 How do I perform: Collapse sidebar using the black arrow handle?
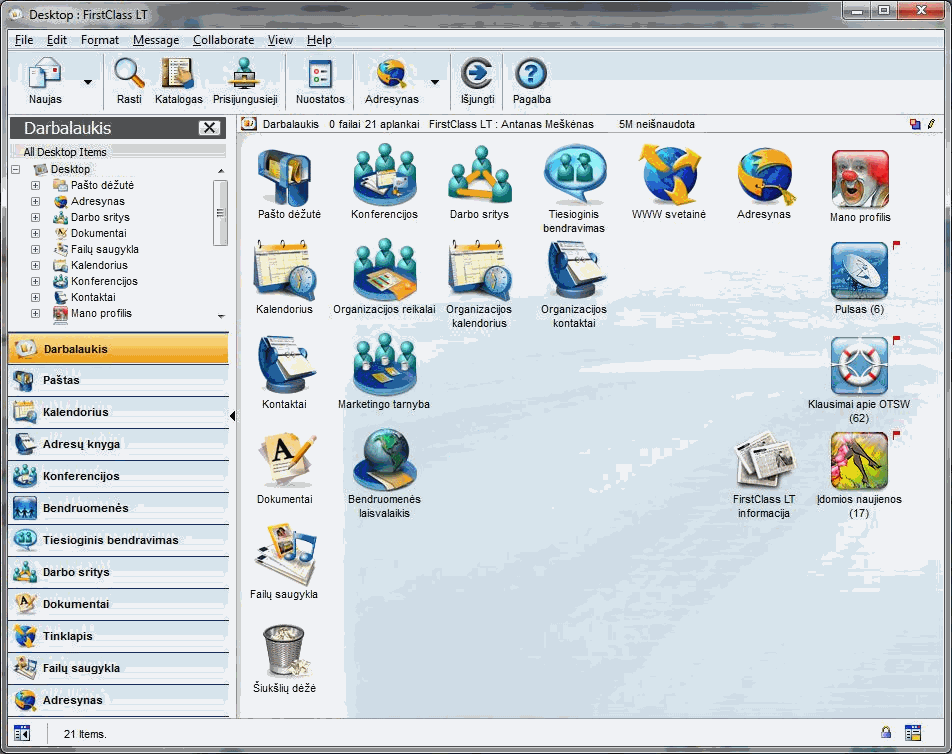(x=233, y=416)
